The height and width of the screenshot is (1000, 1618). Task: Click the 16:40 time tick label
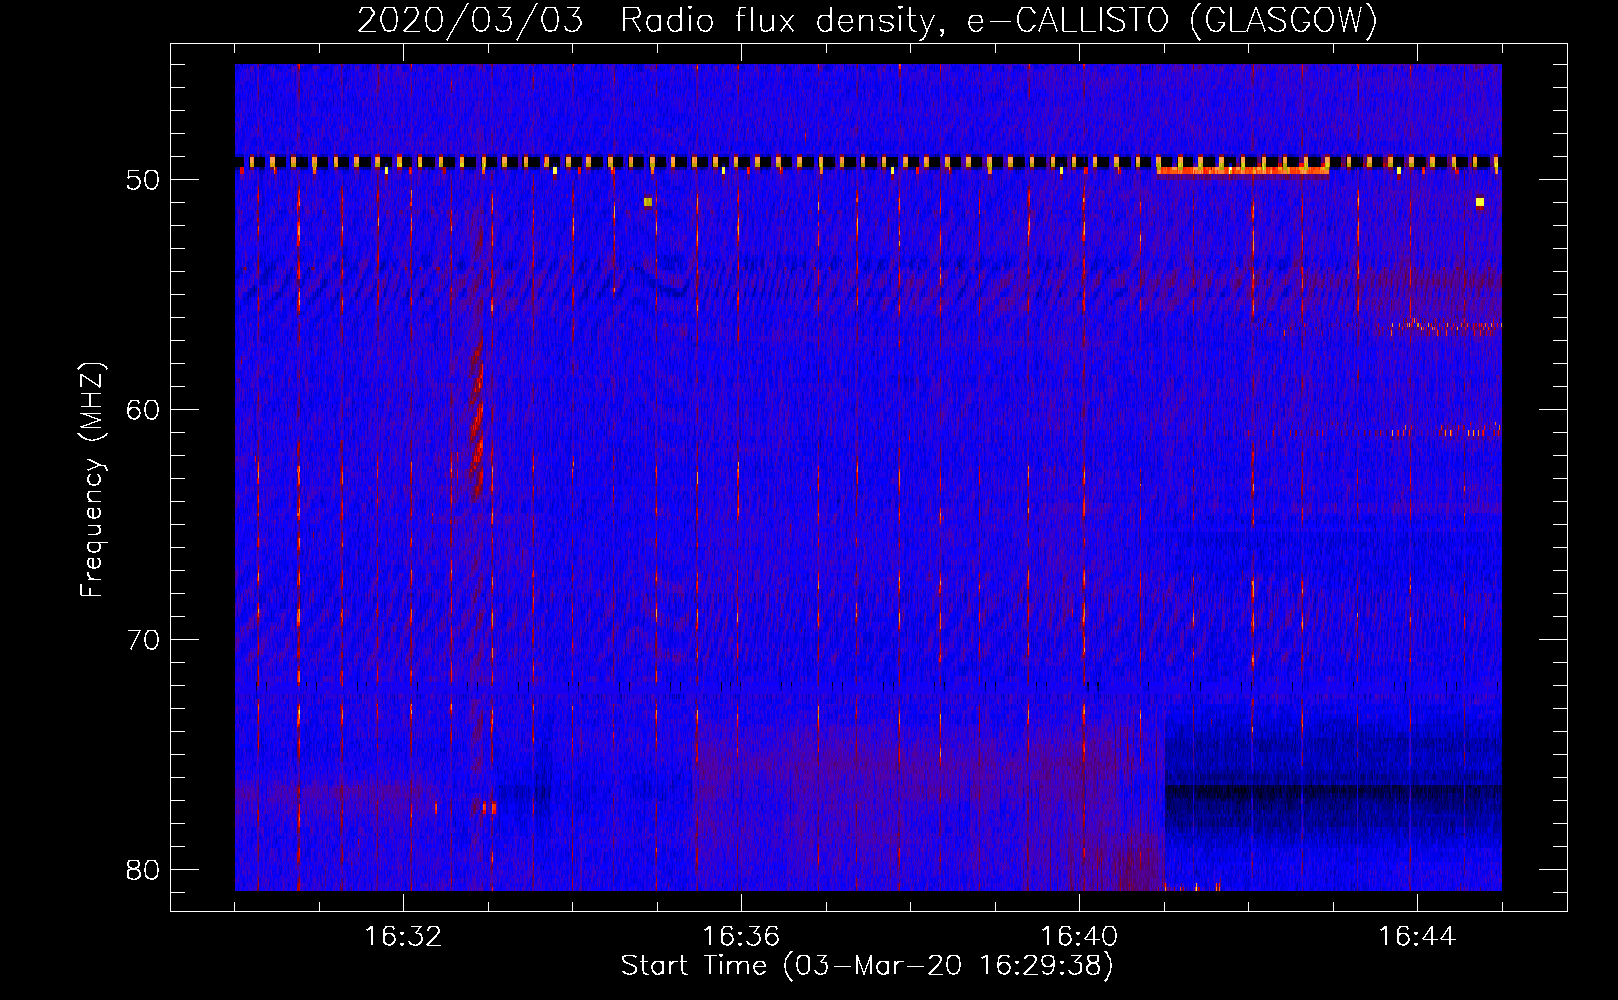[x=1079, y=937]
